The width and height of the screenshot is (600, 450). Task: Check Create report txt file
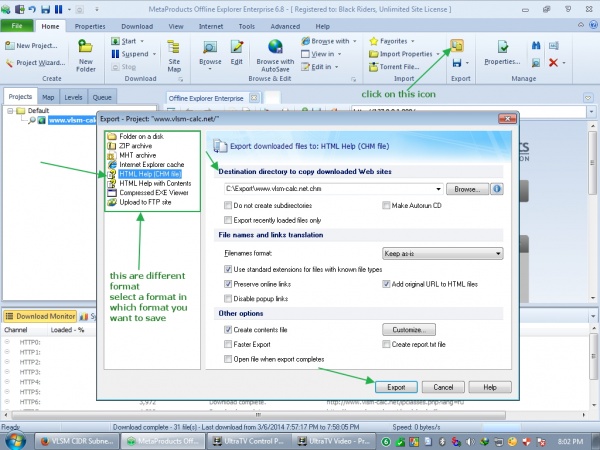pos(386,344)
